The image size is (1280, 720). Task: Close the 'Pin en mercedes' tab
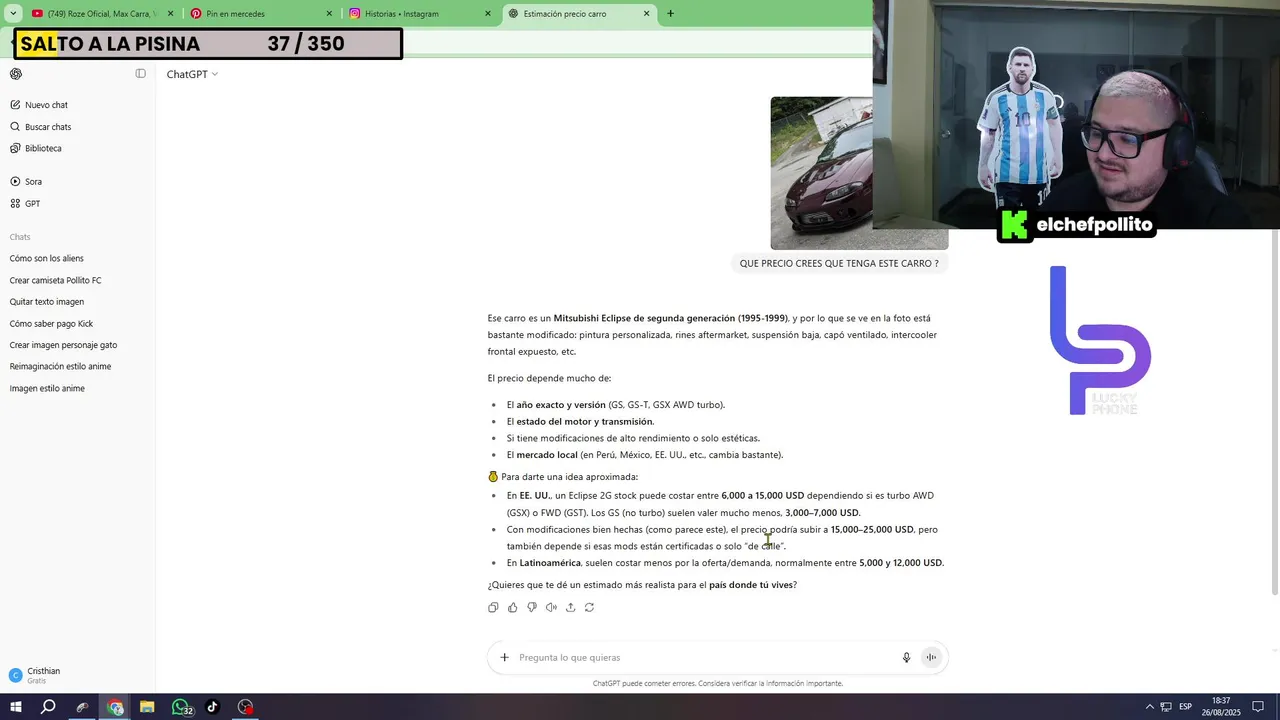(x=329, y=14)
